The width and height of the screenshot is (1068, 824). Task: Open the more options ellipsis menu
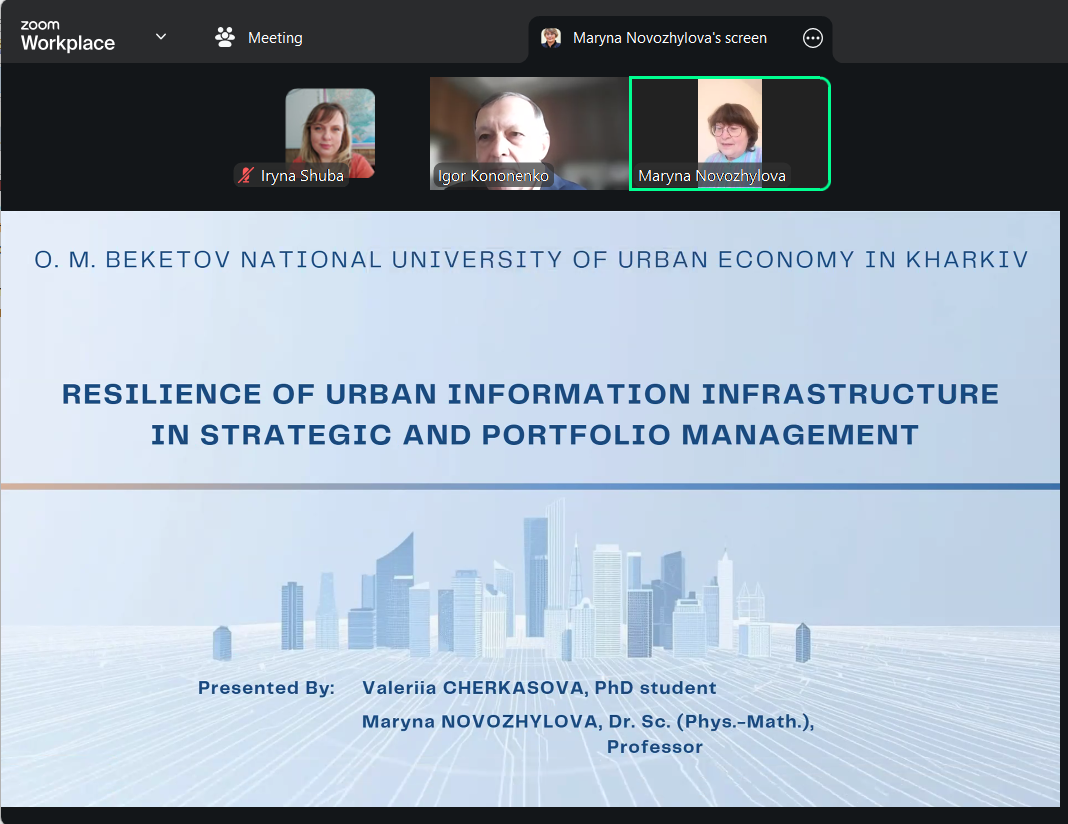point(813,38)
